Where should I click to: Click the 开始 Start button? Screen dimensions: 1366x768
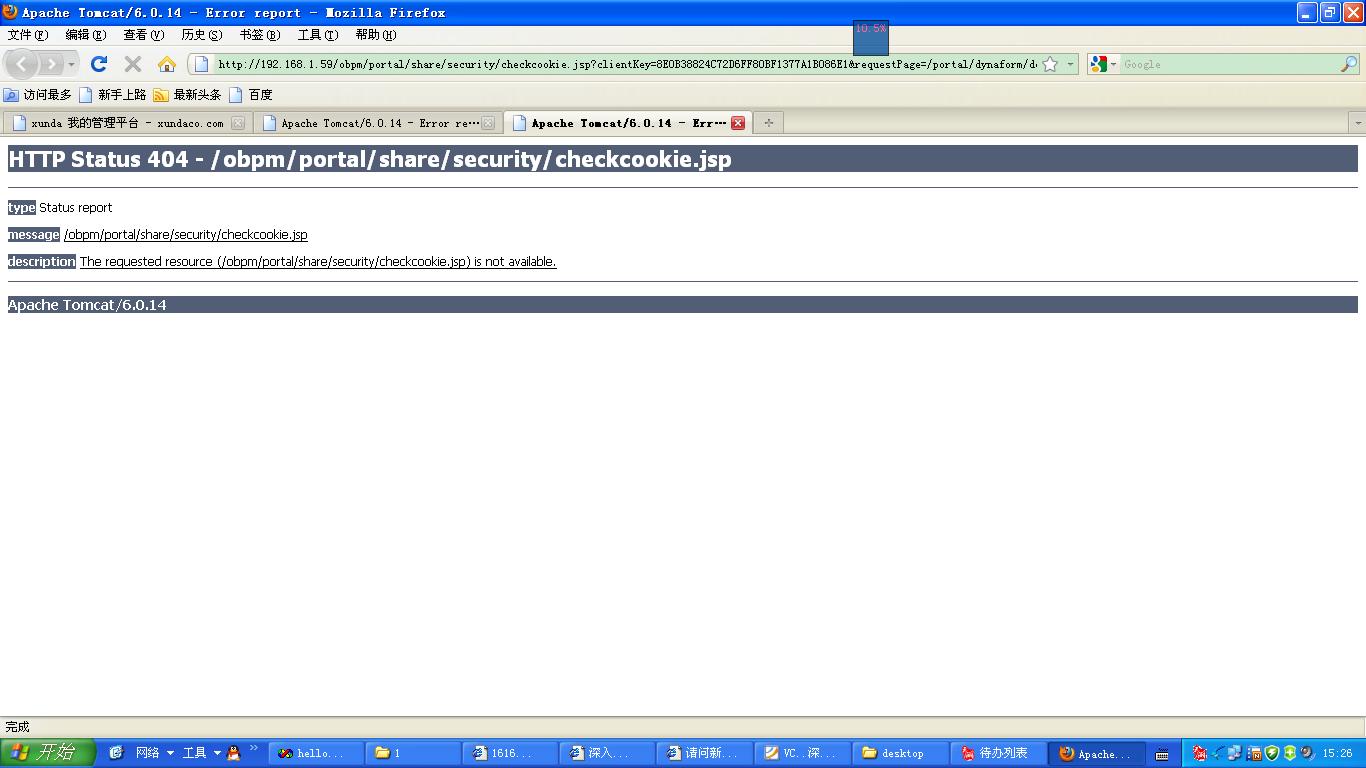tap(47, 753)
